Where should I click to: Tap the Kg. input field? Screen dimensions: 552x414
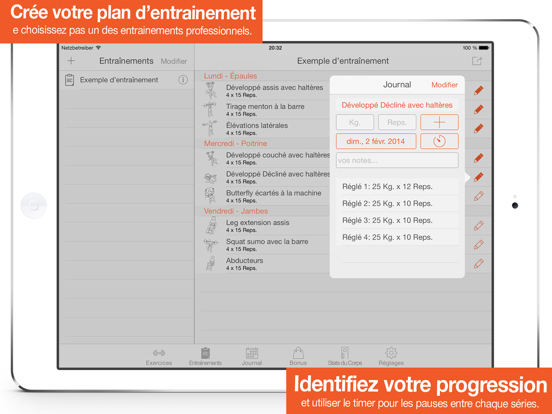[x=355, y=122]
